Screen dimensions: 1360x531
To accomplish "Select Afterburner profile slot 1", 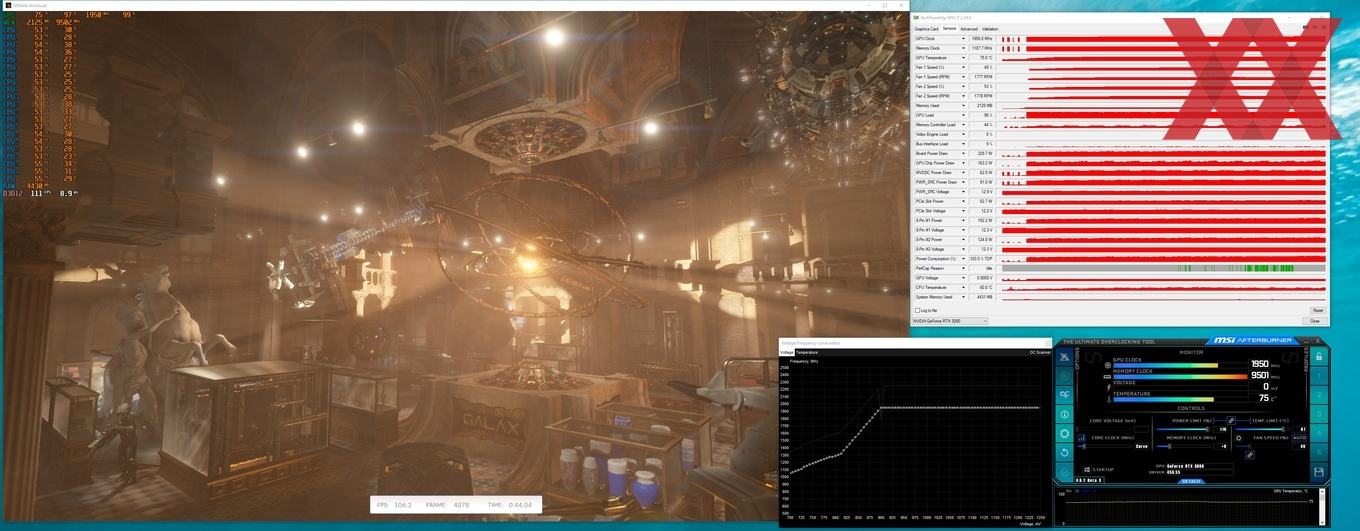I will tap(1319, 376).
